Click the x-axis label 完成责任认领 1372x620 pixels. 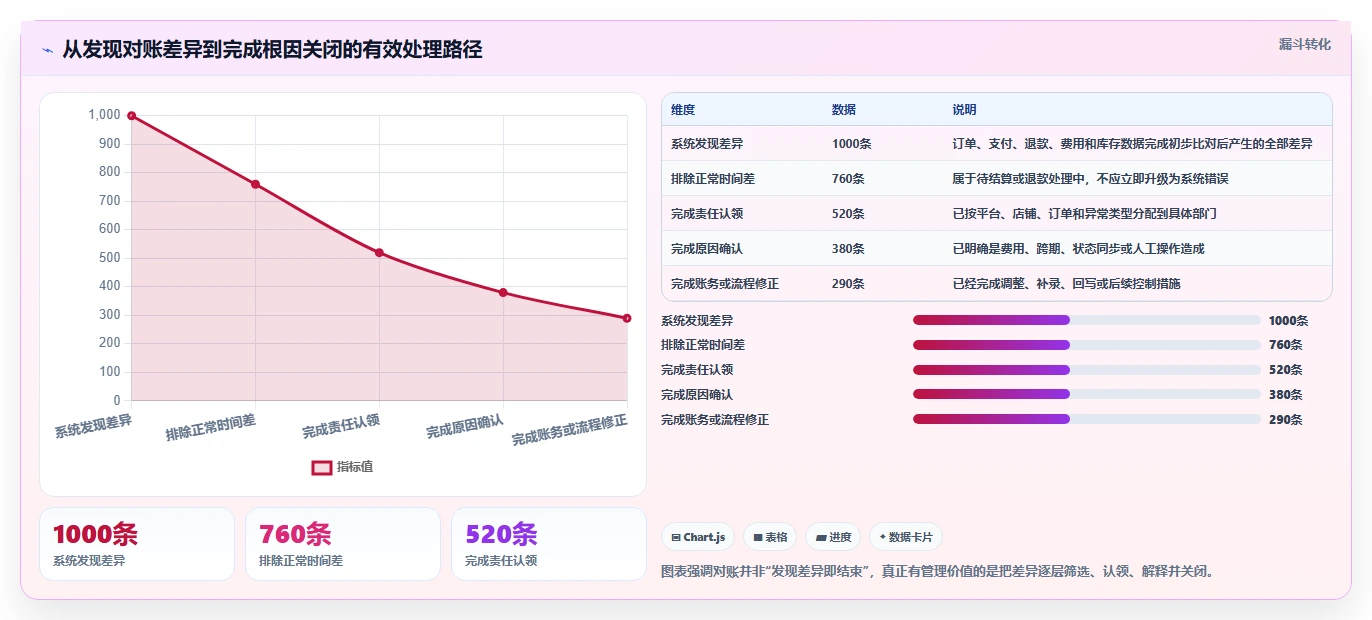click(x=341, y=426)
